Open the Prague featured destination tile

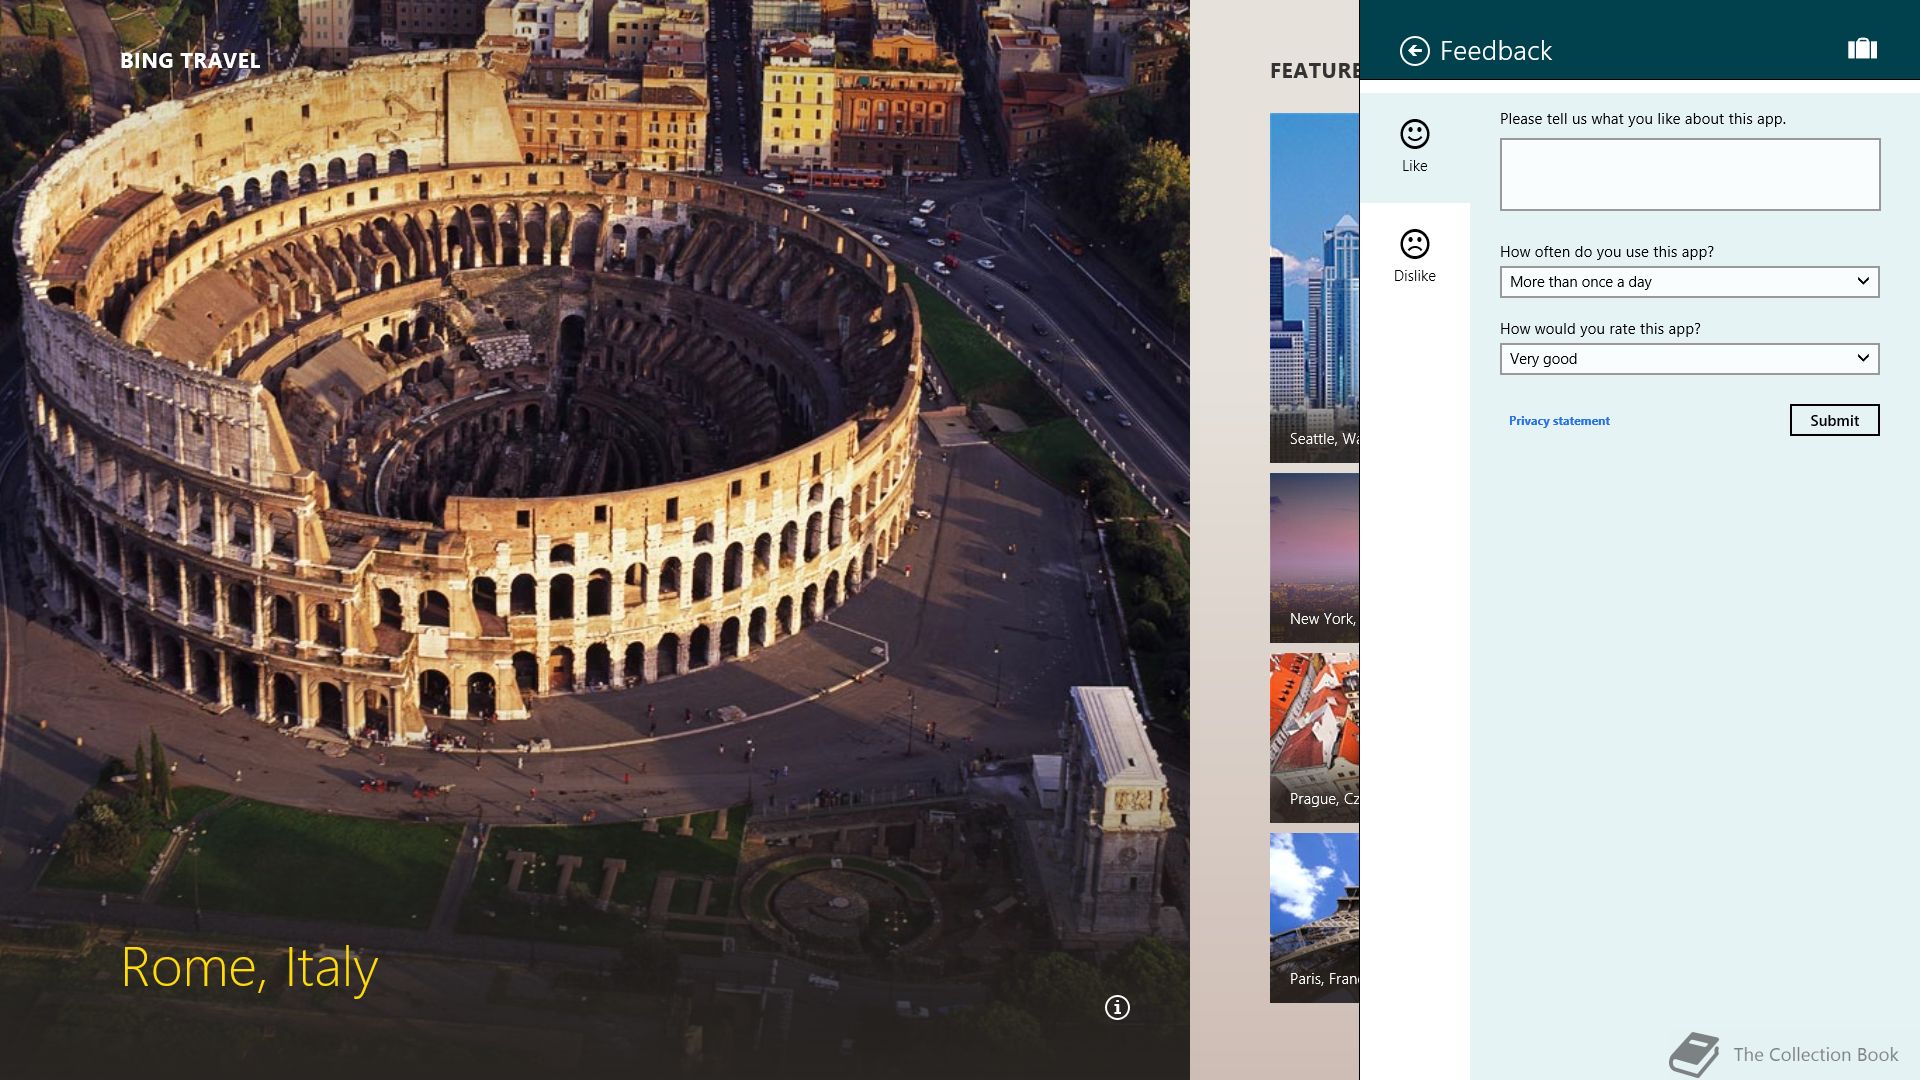[1314, 738]
